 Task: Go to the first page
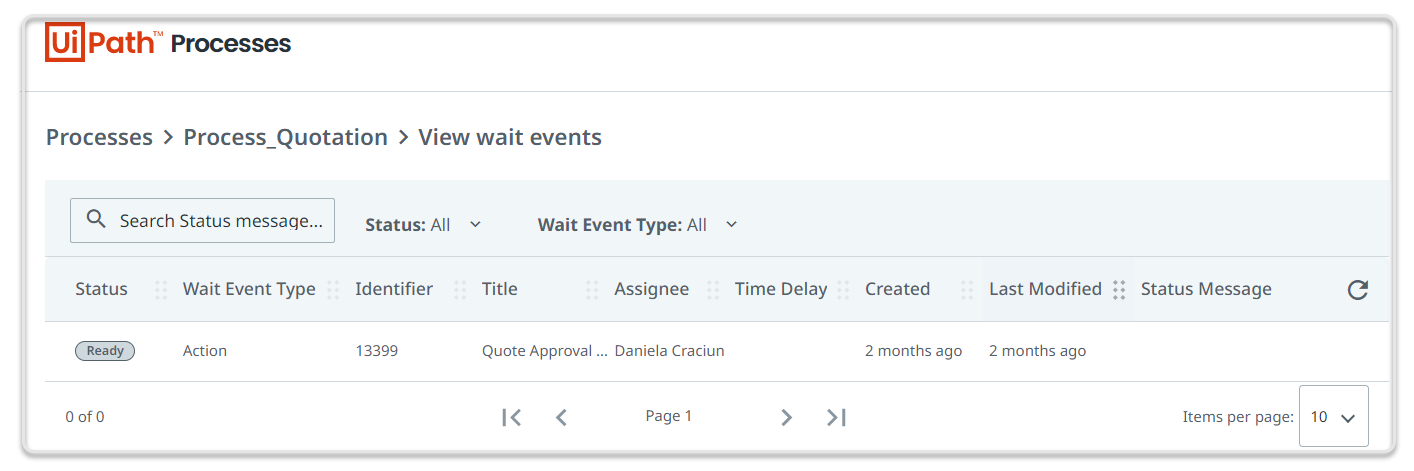click(x=512, y=417)
